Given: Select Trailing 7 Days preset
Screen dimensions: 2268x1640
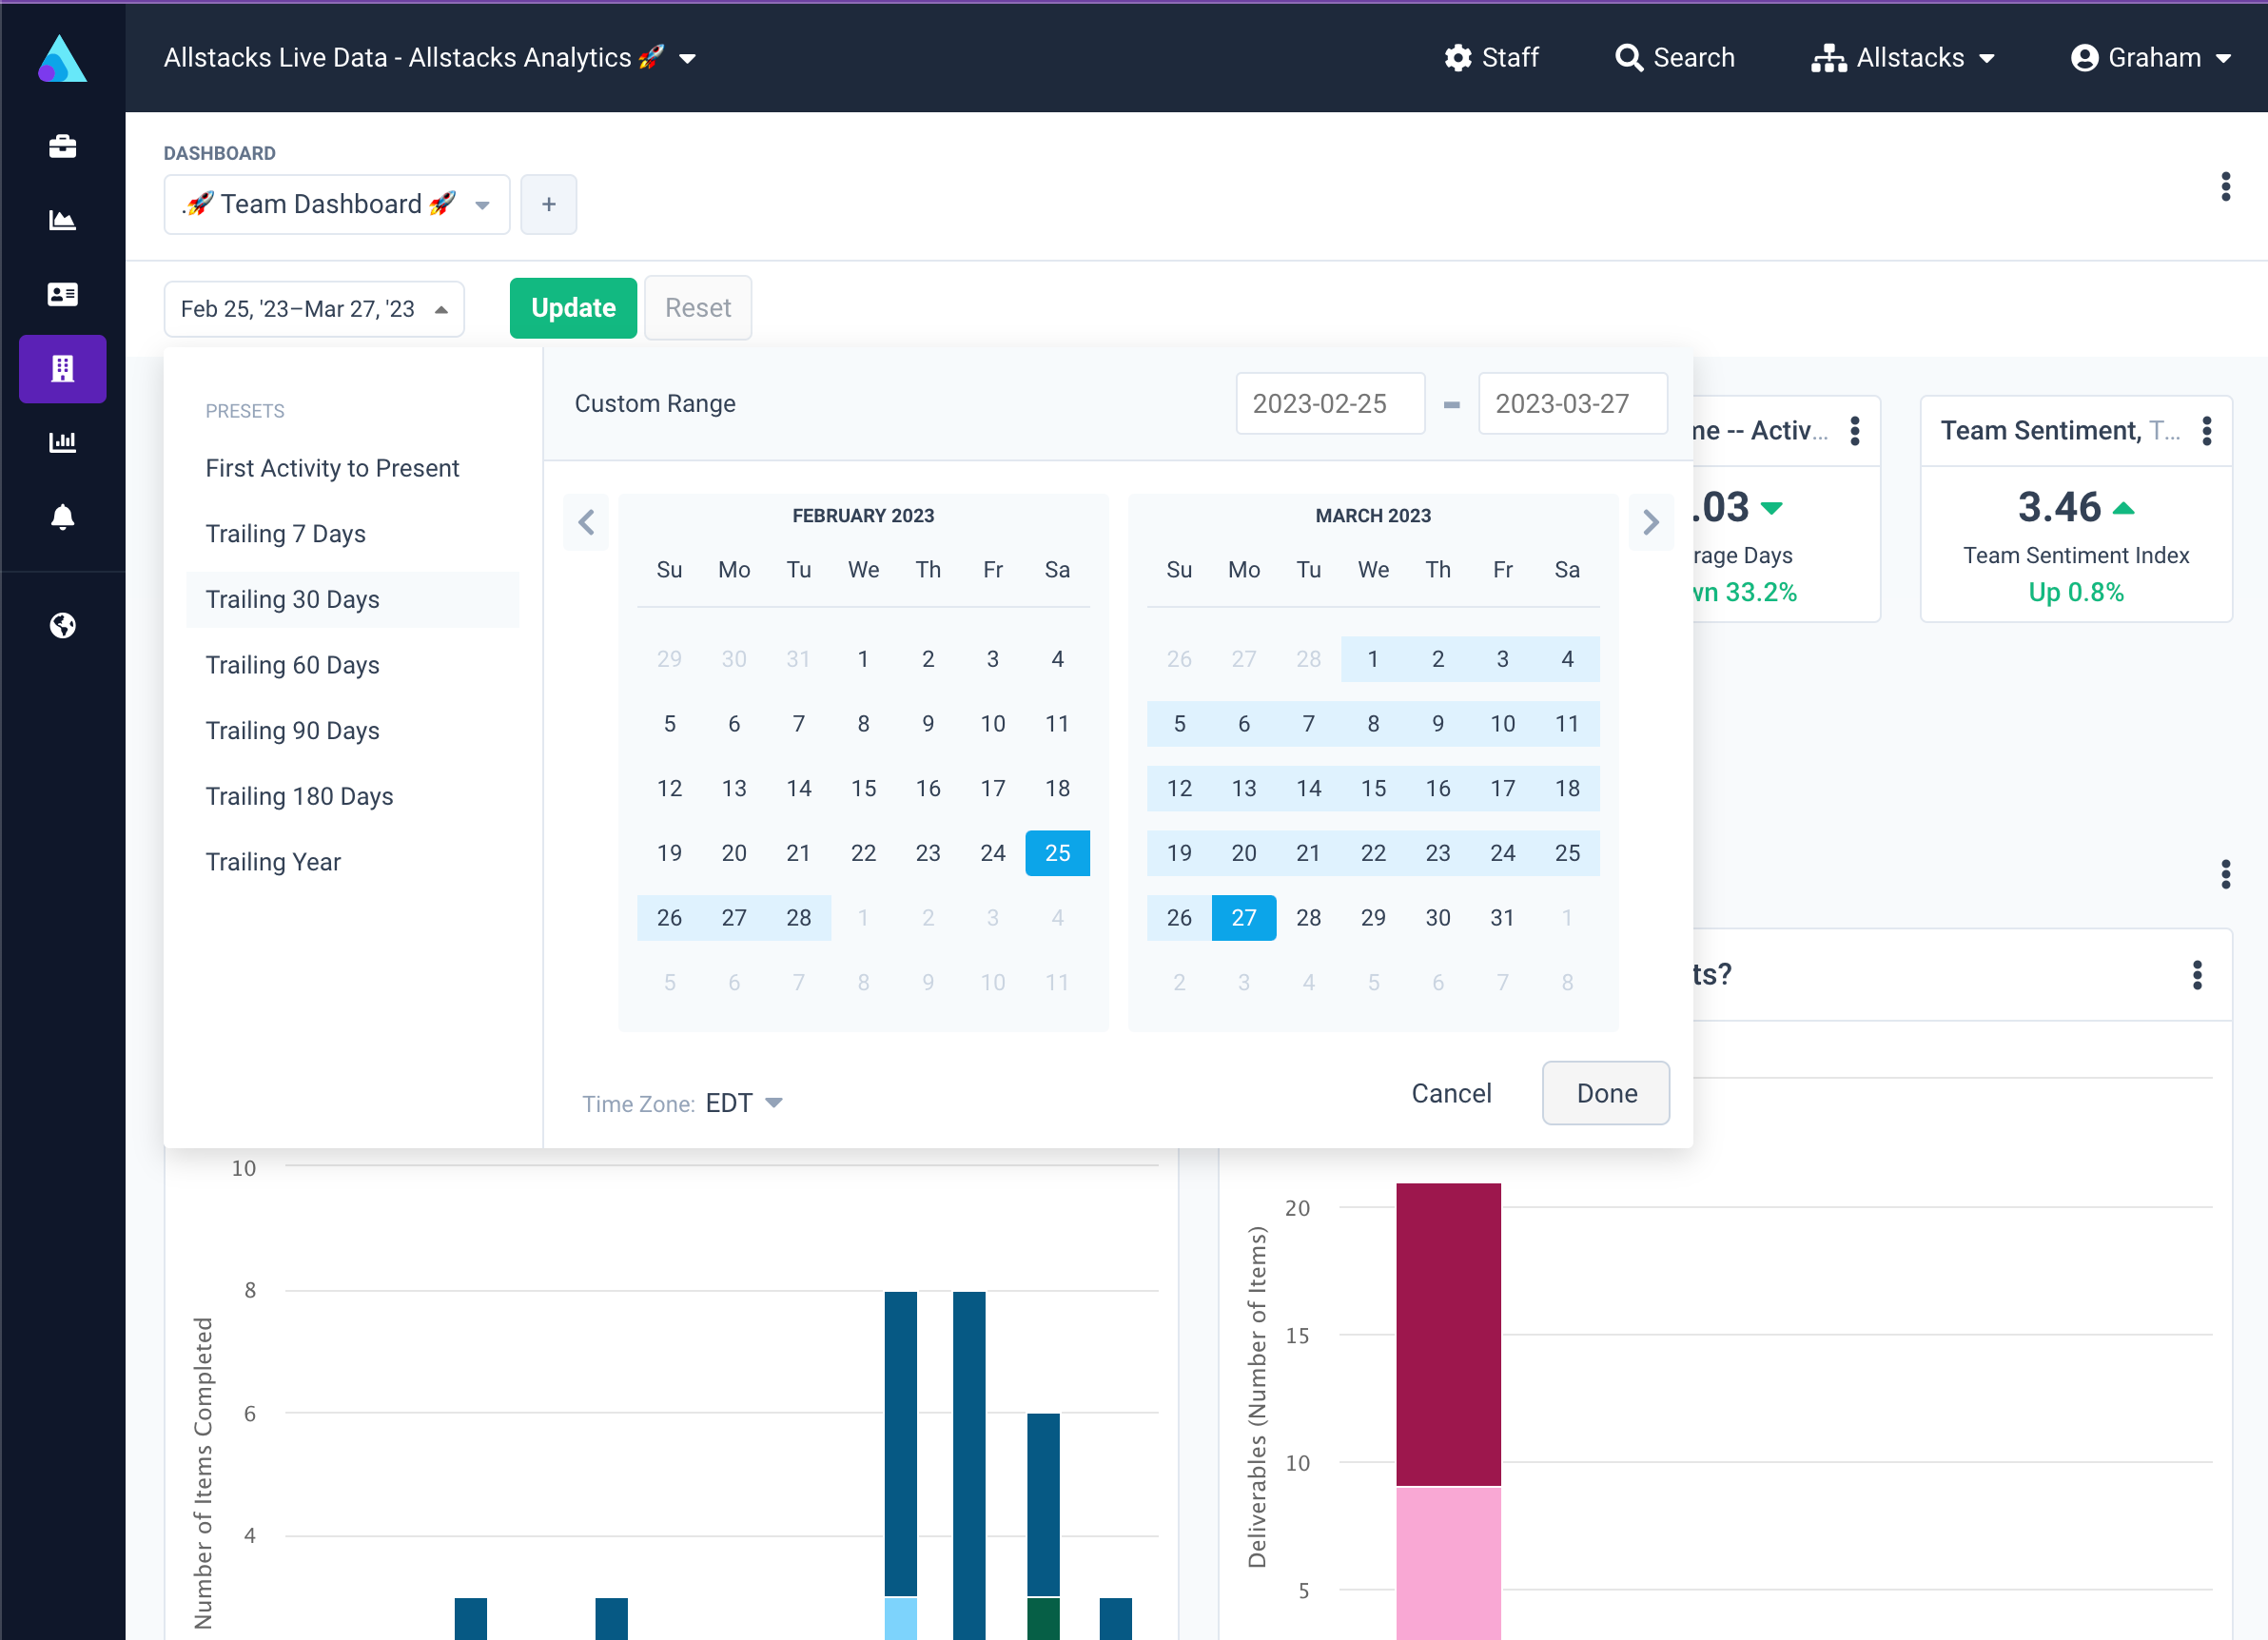Looking at the screenshot, I should [353, 534].
